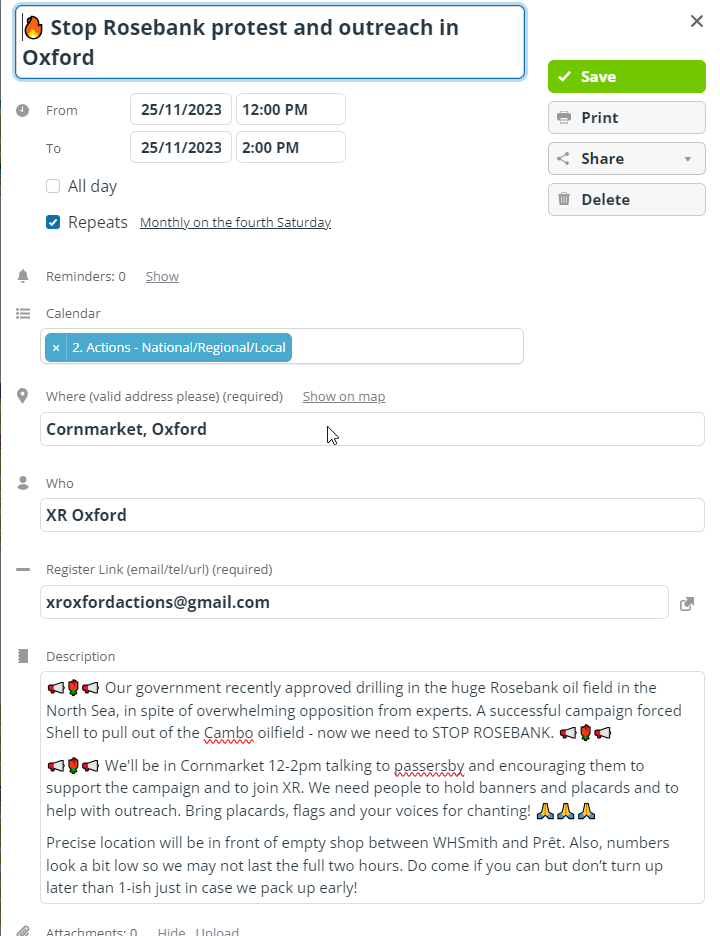Screen dimensions: 720x936
Task: Click the 12:00 PM start time field
Action: 291,109
